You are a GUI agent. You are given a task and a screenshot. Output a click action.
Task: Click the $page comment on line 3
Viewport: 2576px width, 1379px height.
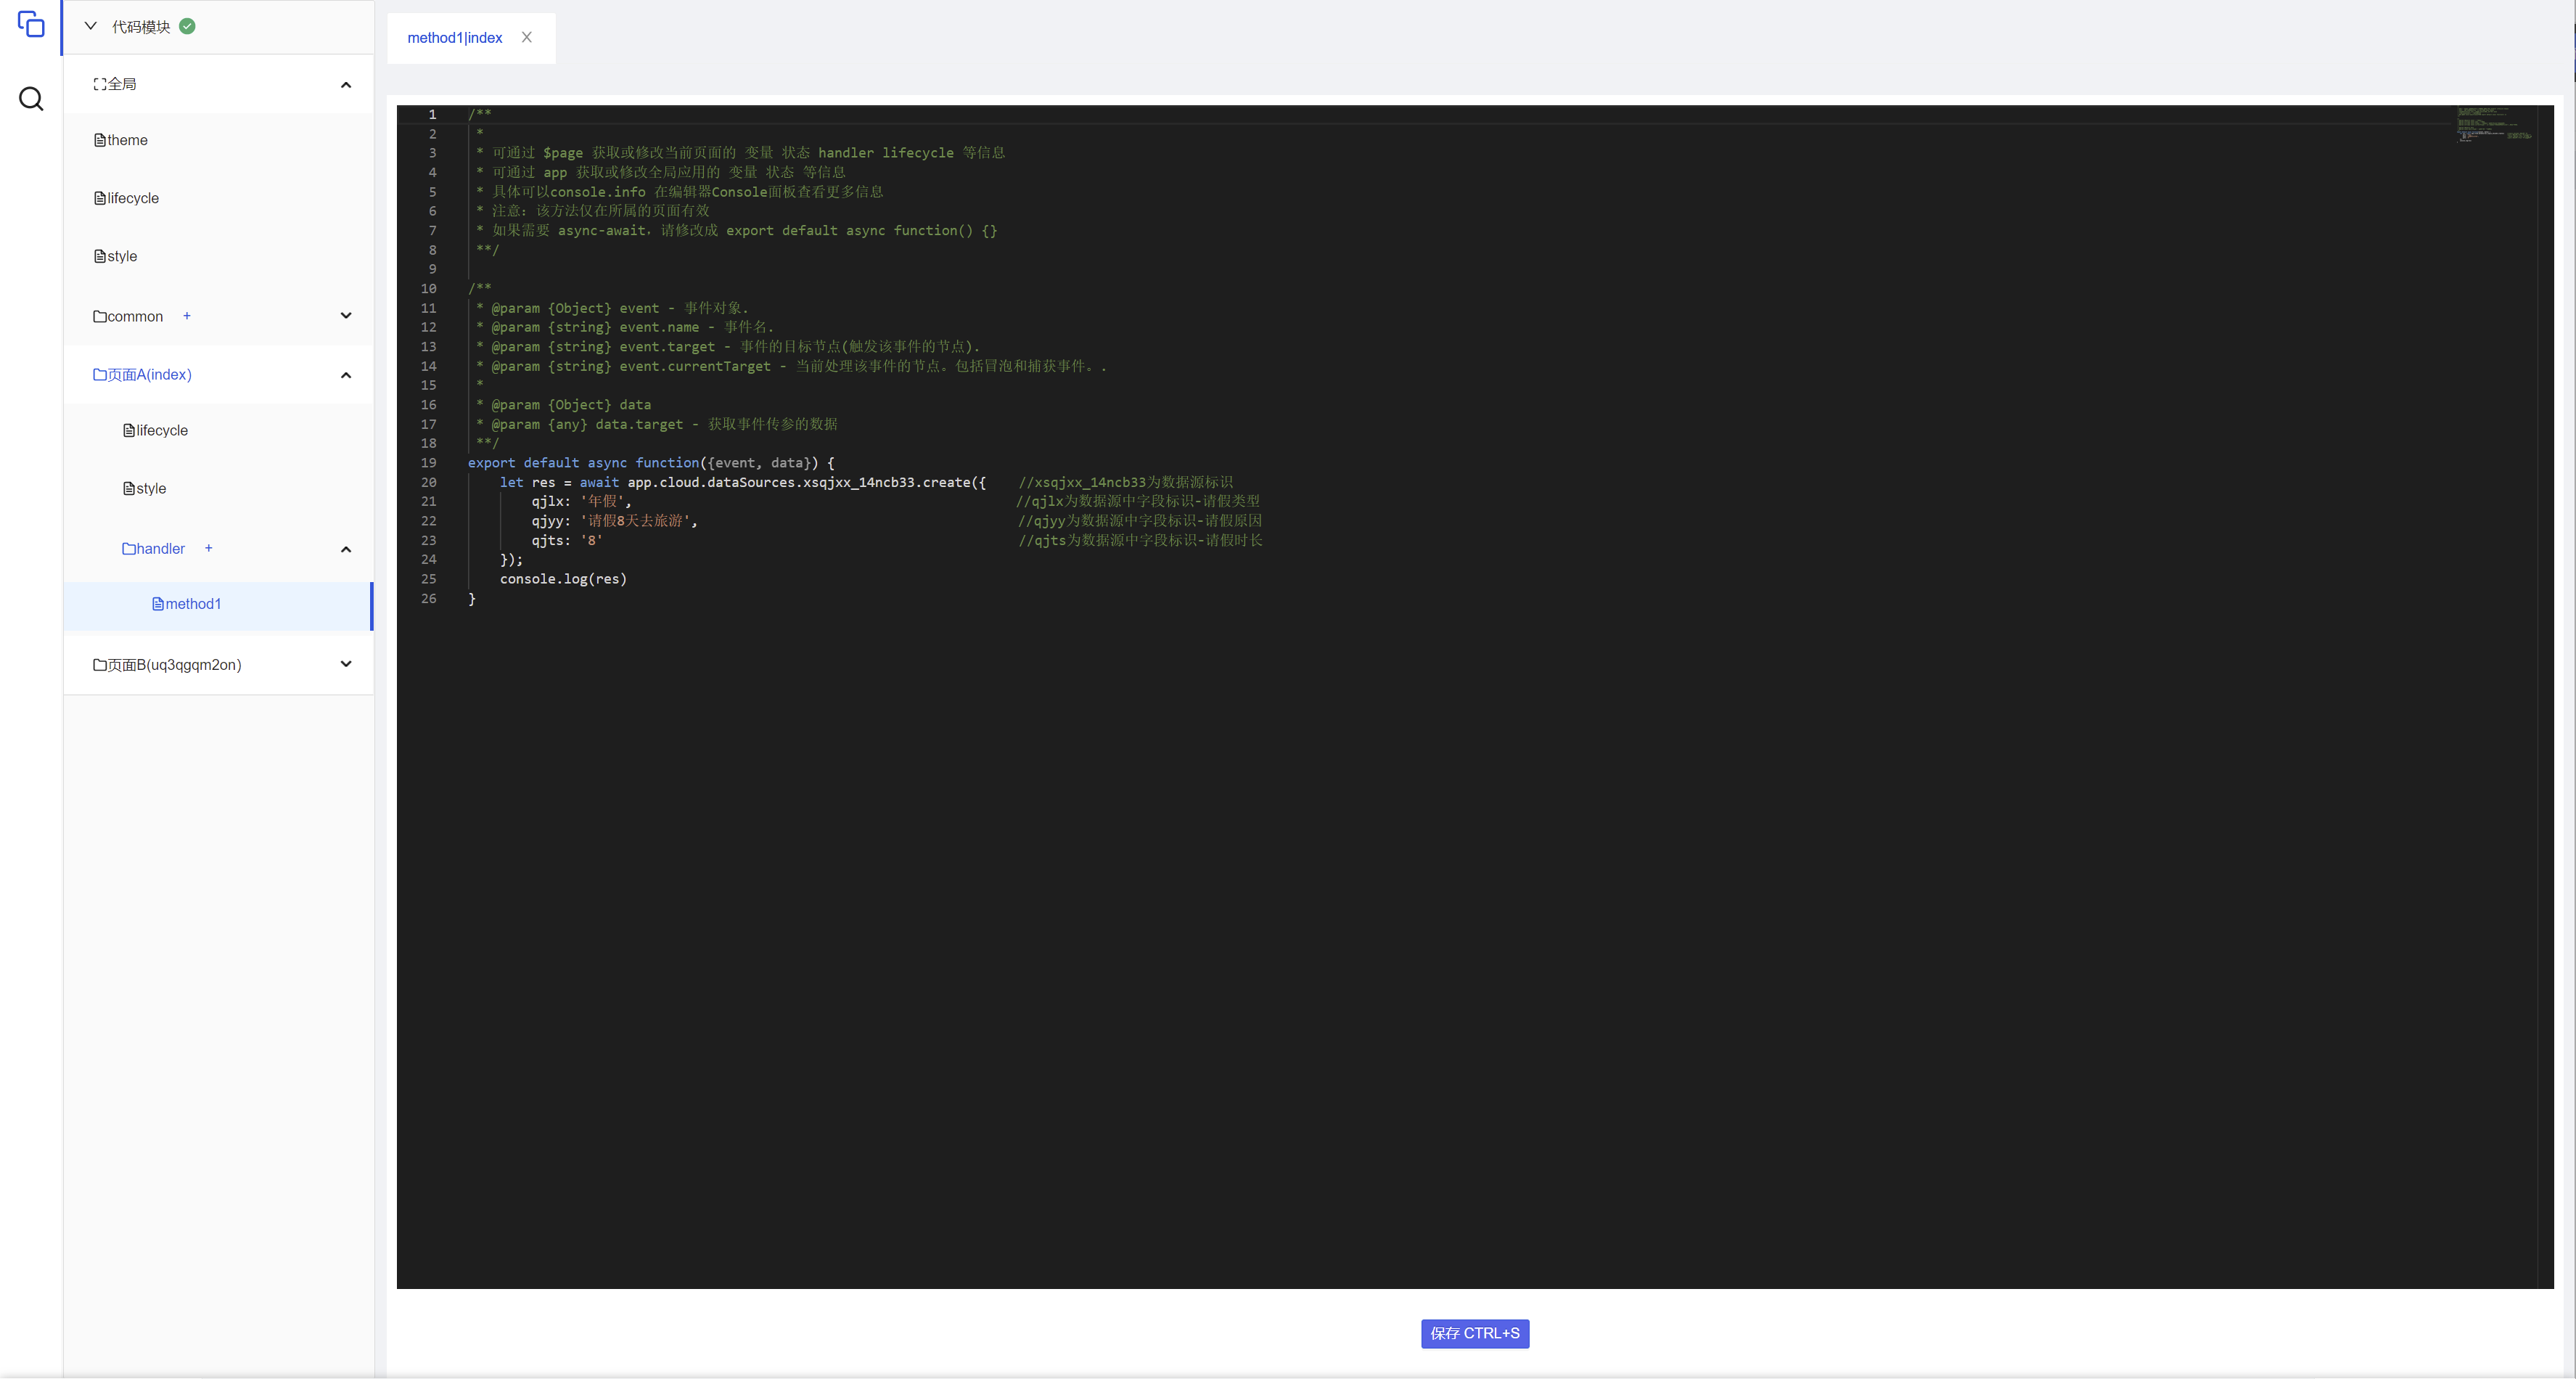(x=741, y=153)
